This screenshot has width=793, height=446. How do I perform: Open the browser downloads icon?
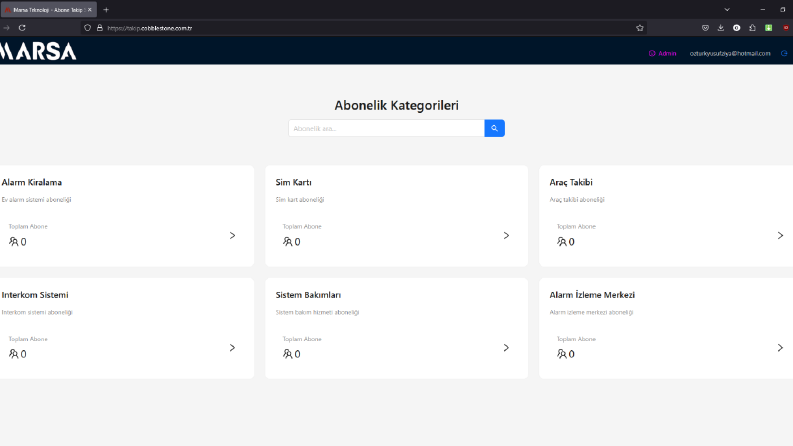coord(721,28)
